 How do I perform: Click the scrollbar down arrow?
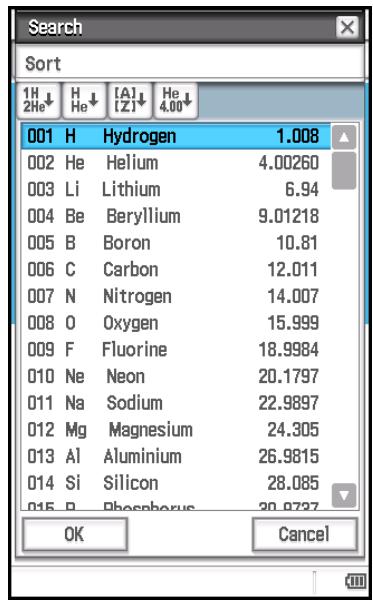point(344,495)
